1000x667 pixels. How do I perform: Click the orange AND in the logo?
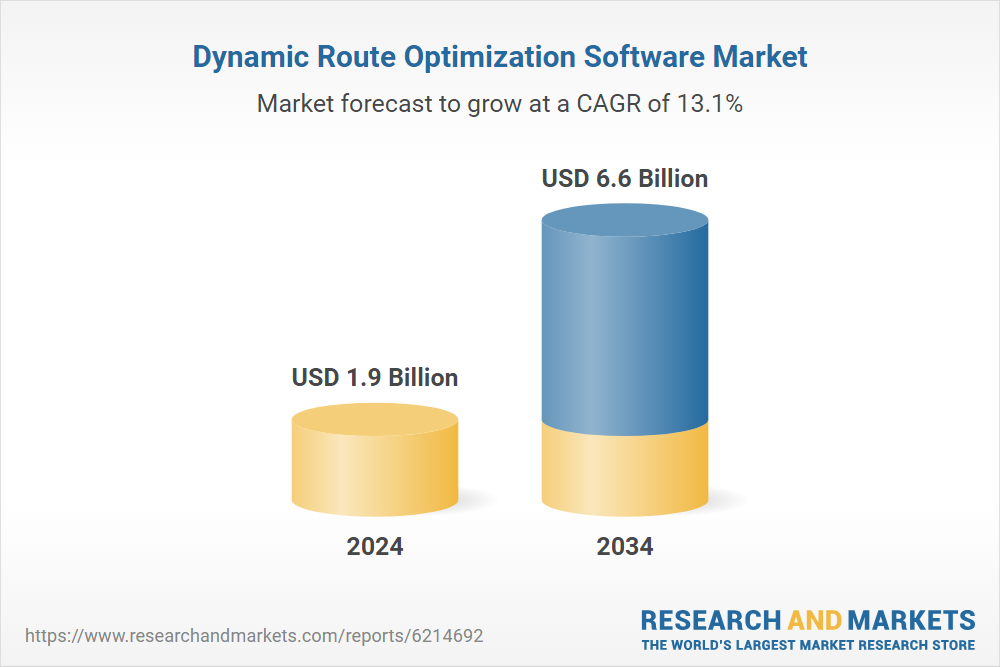815,619
